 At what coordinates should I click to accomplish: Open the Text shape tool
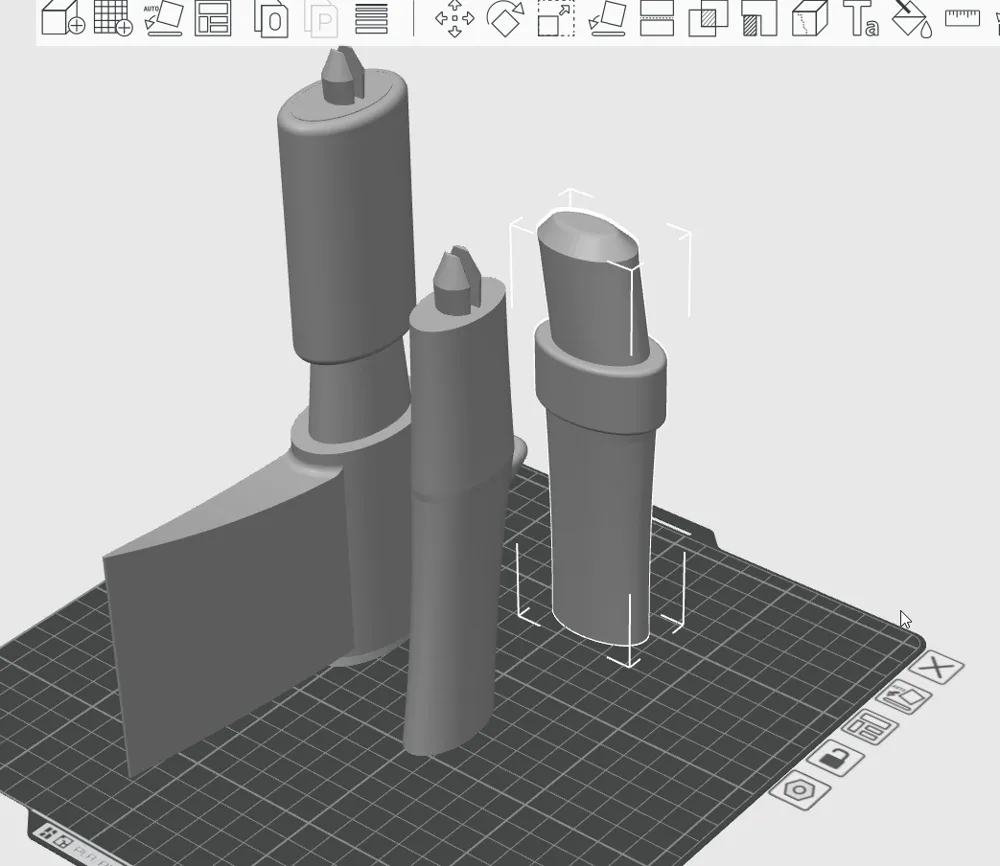(x=861, y=18)
